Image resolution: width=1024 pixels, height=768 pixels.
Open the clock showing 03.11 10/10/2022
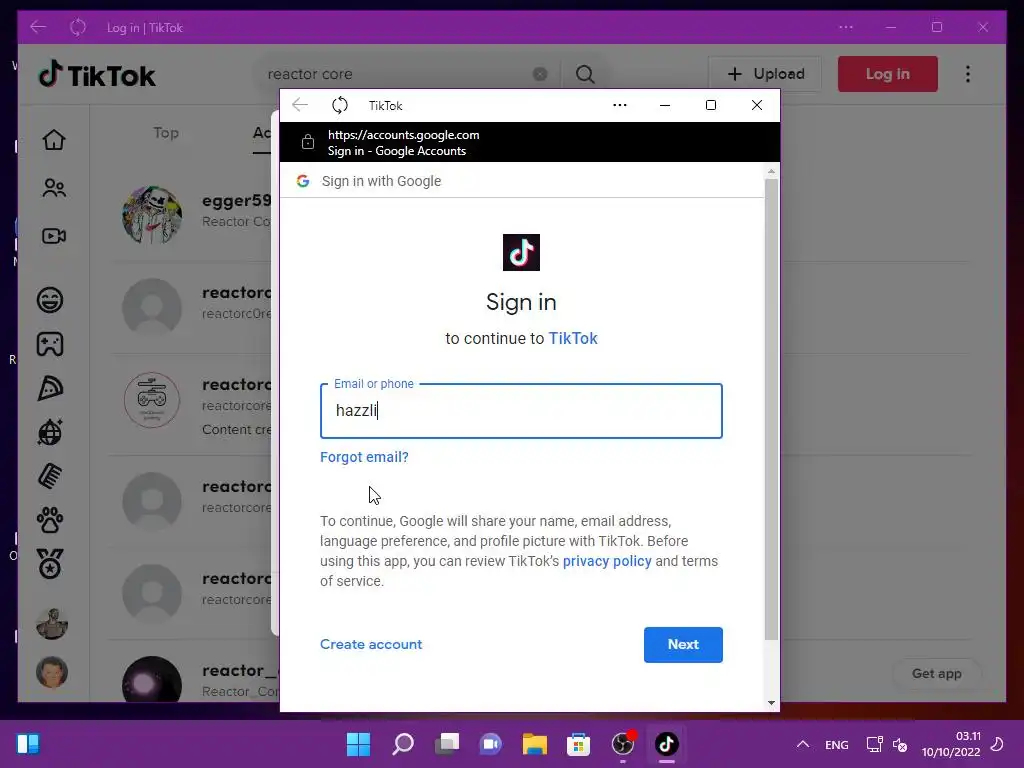(x=951, y=744)
